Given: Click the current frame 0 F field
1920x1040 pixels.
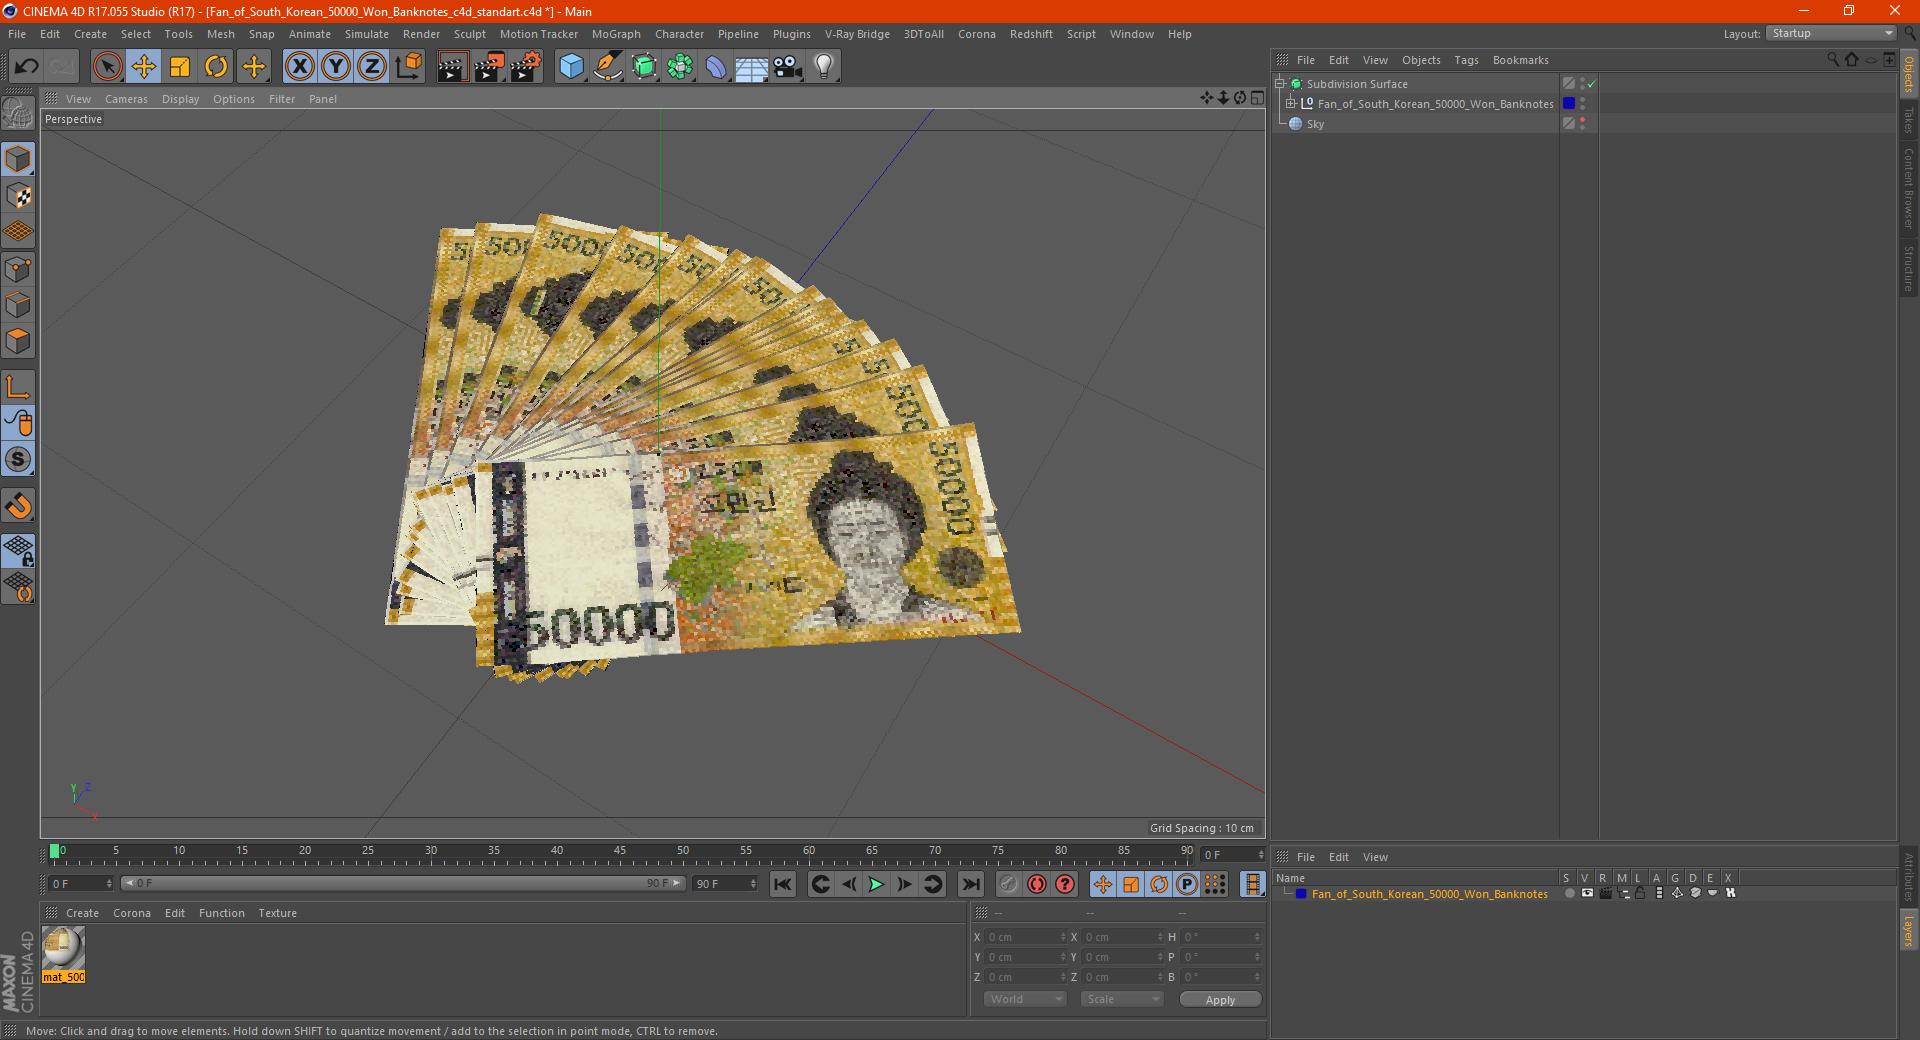Looking at the screenshot, I should pyautogui.click(x=80, y=884).
